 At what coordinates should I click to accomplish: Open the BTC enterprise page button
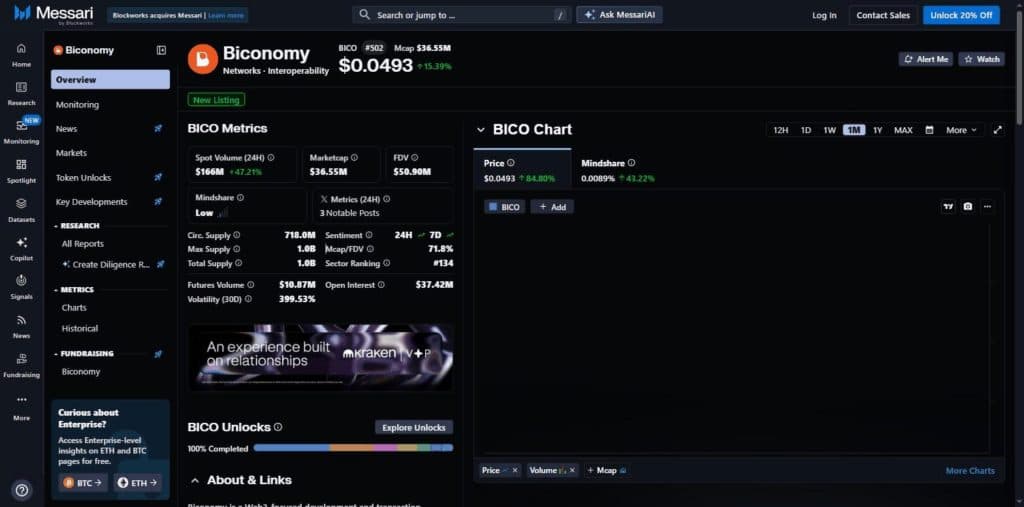84,483
